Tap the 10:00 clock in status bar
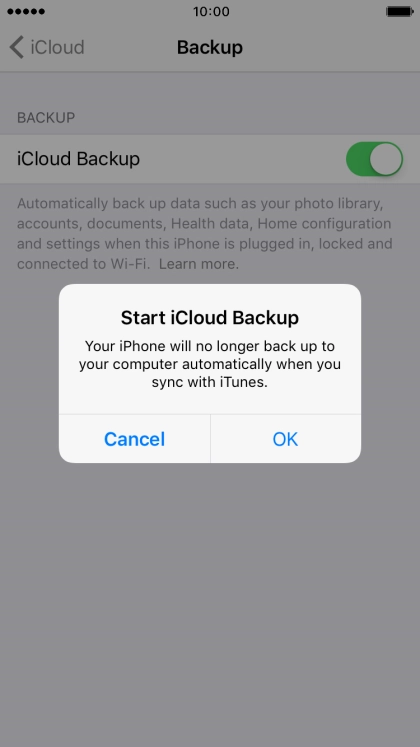420x747 pixels. coord(211,11)
